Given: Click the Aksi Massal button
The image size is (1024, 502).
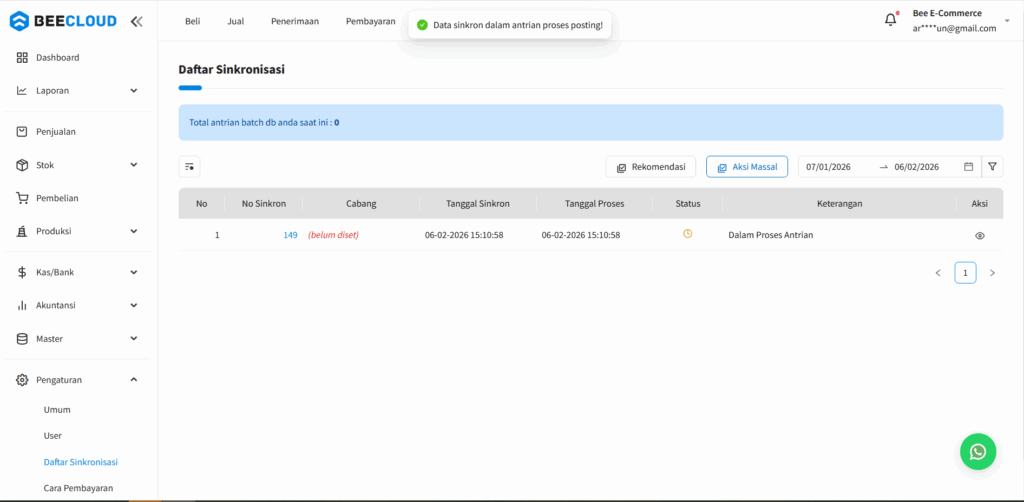Looking at the screenshot, I should pyautogui.click(x=747, y=167).
